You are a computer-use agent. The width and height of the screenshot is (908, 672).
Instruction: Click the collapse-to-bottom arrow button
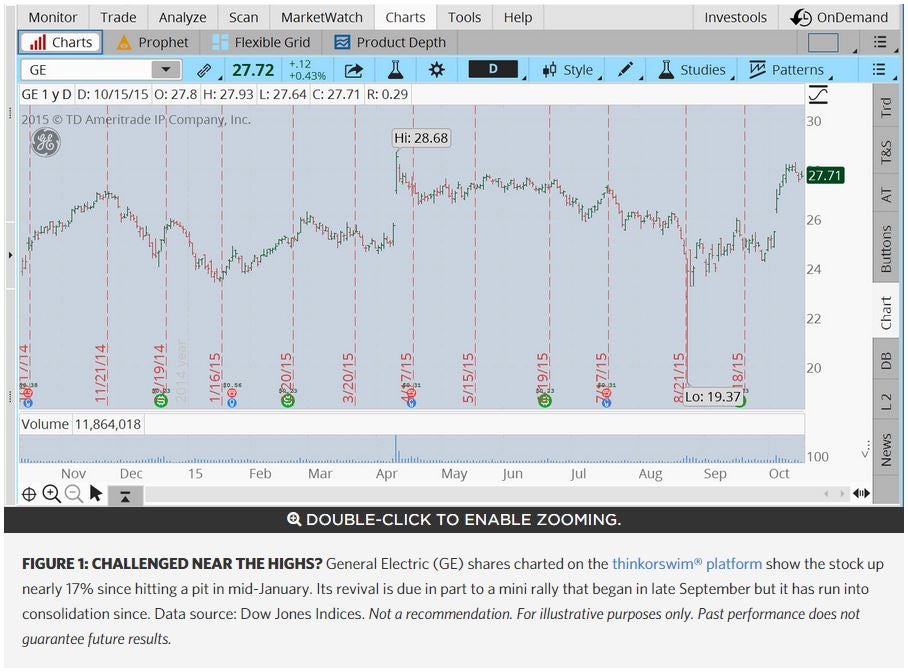pos(125,495)
